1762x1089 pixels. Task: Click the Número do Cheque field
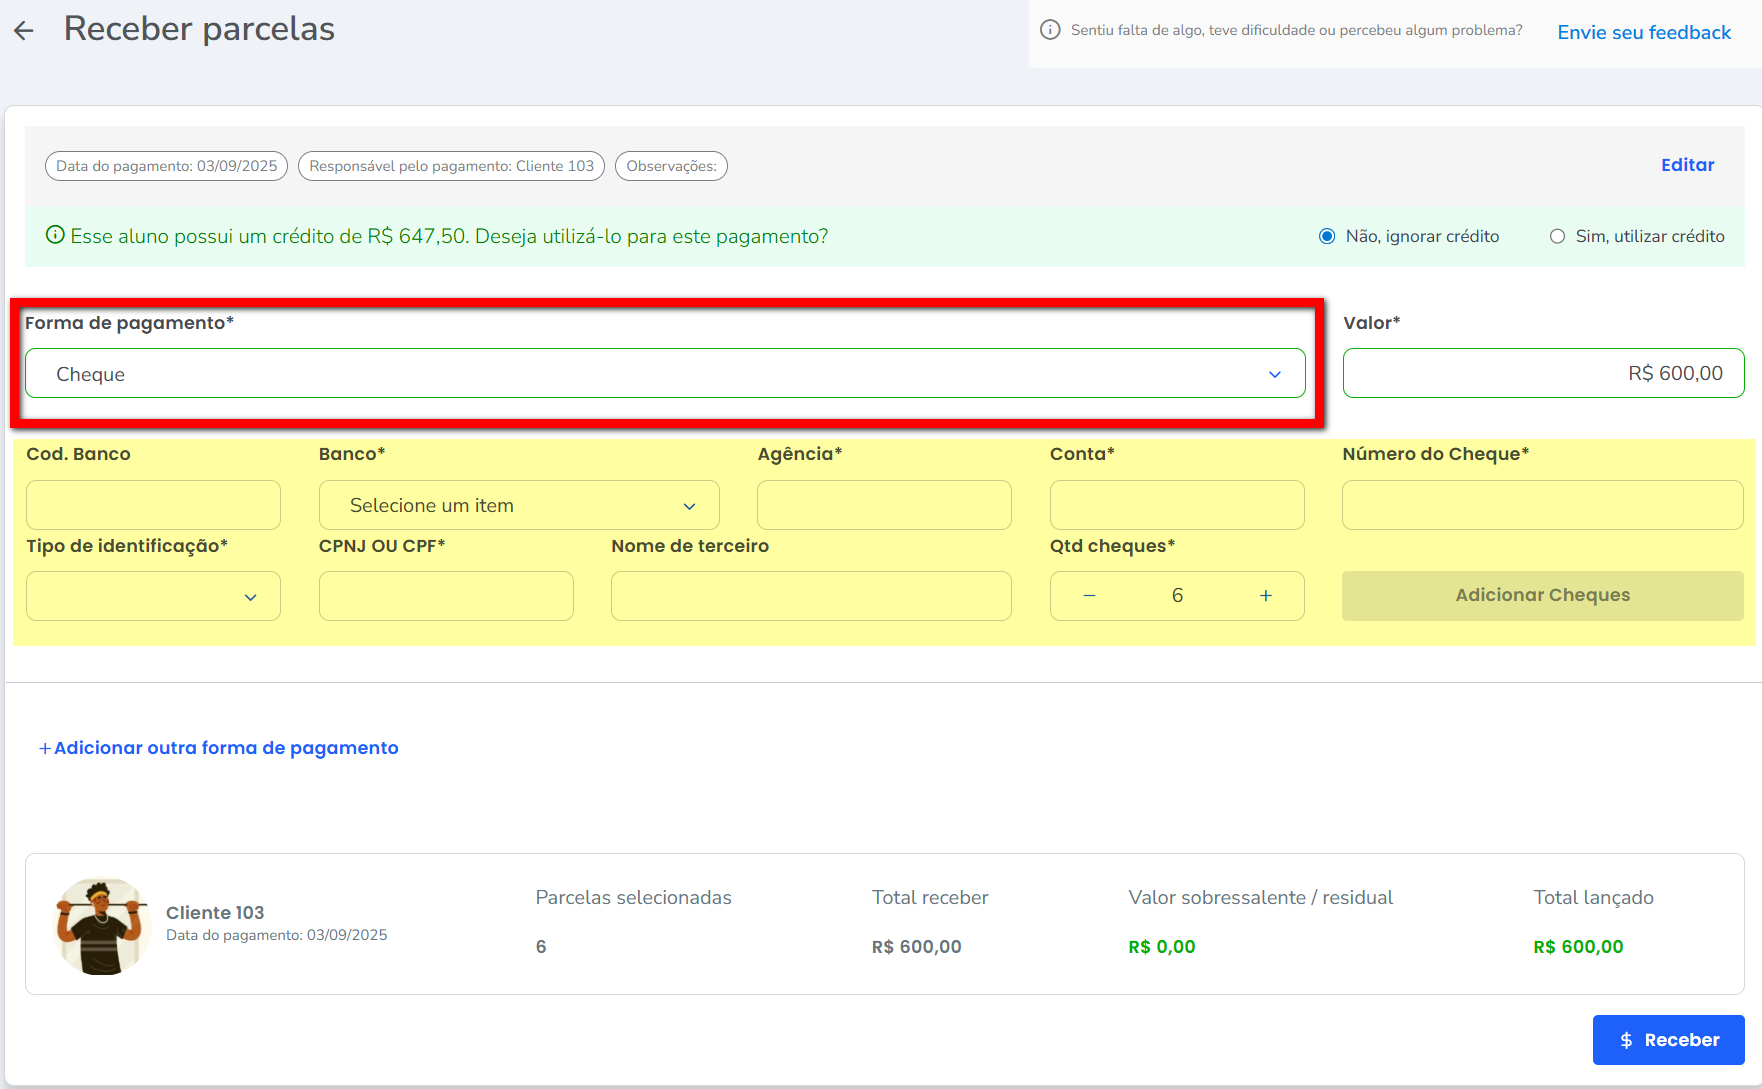click(1542, 506)
